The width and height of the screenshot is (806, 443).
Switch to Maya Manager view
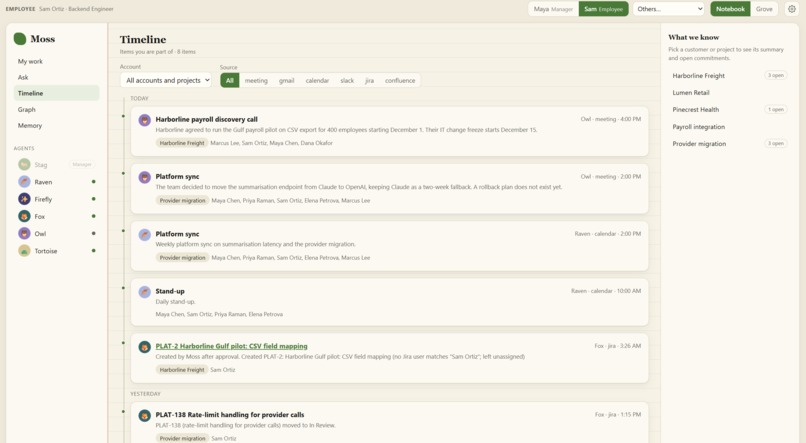coord(553,9)
